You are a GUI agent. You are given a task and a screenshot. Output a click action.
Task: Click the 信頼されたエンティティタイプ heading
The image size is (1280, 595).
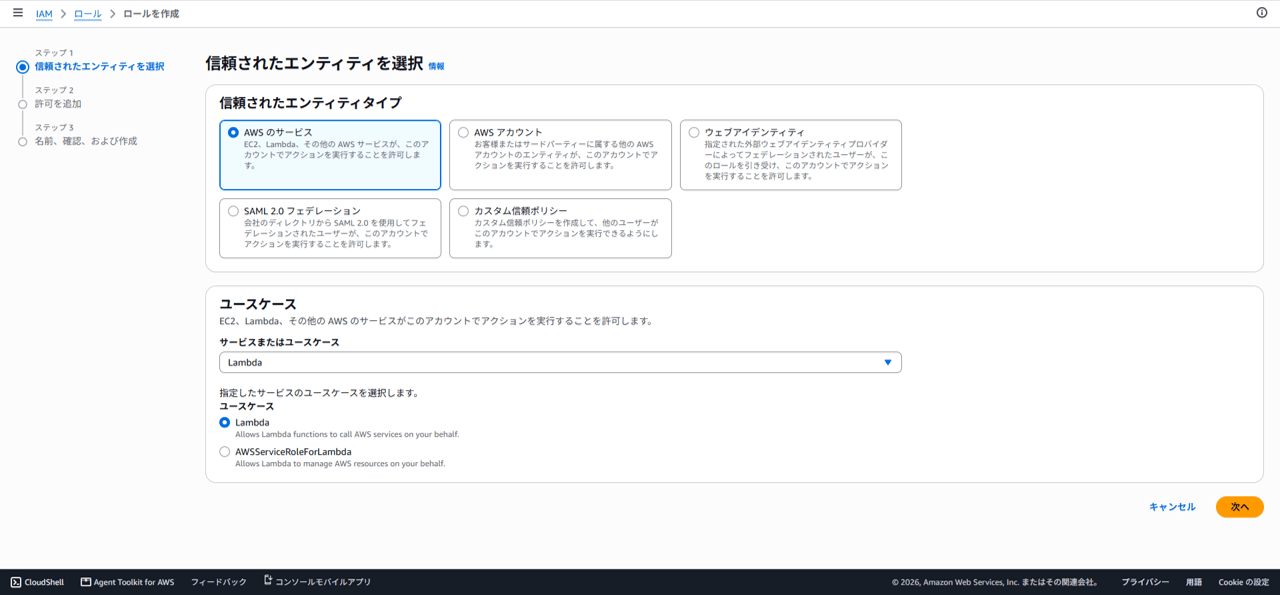[x=310, y=102]
